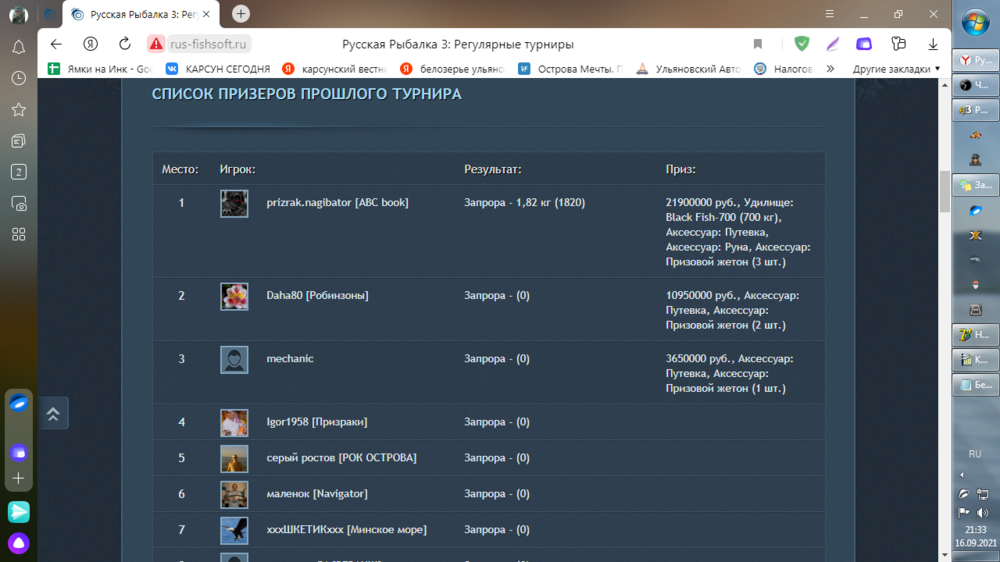The image size is (1000, 562).
Task: Expand the Другие закладки bookmarks folder
Action: pos(896,69)
